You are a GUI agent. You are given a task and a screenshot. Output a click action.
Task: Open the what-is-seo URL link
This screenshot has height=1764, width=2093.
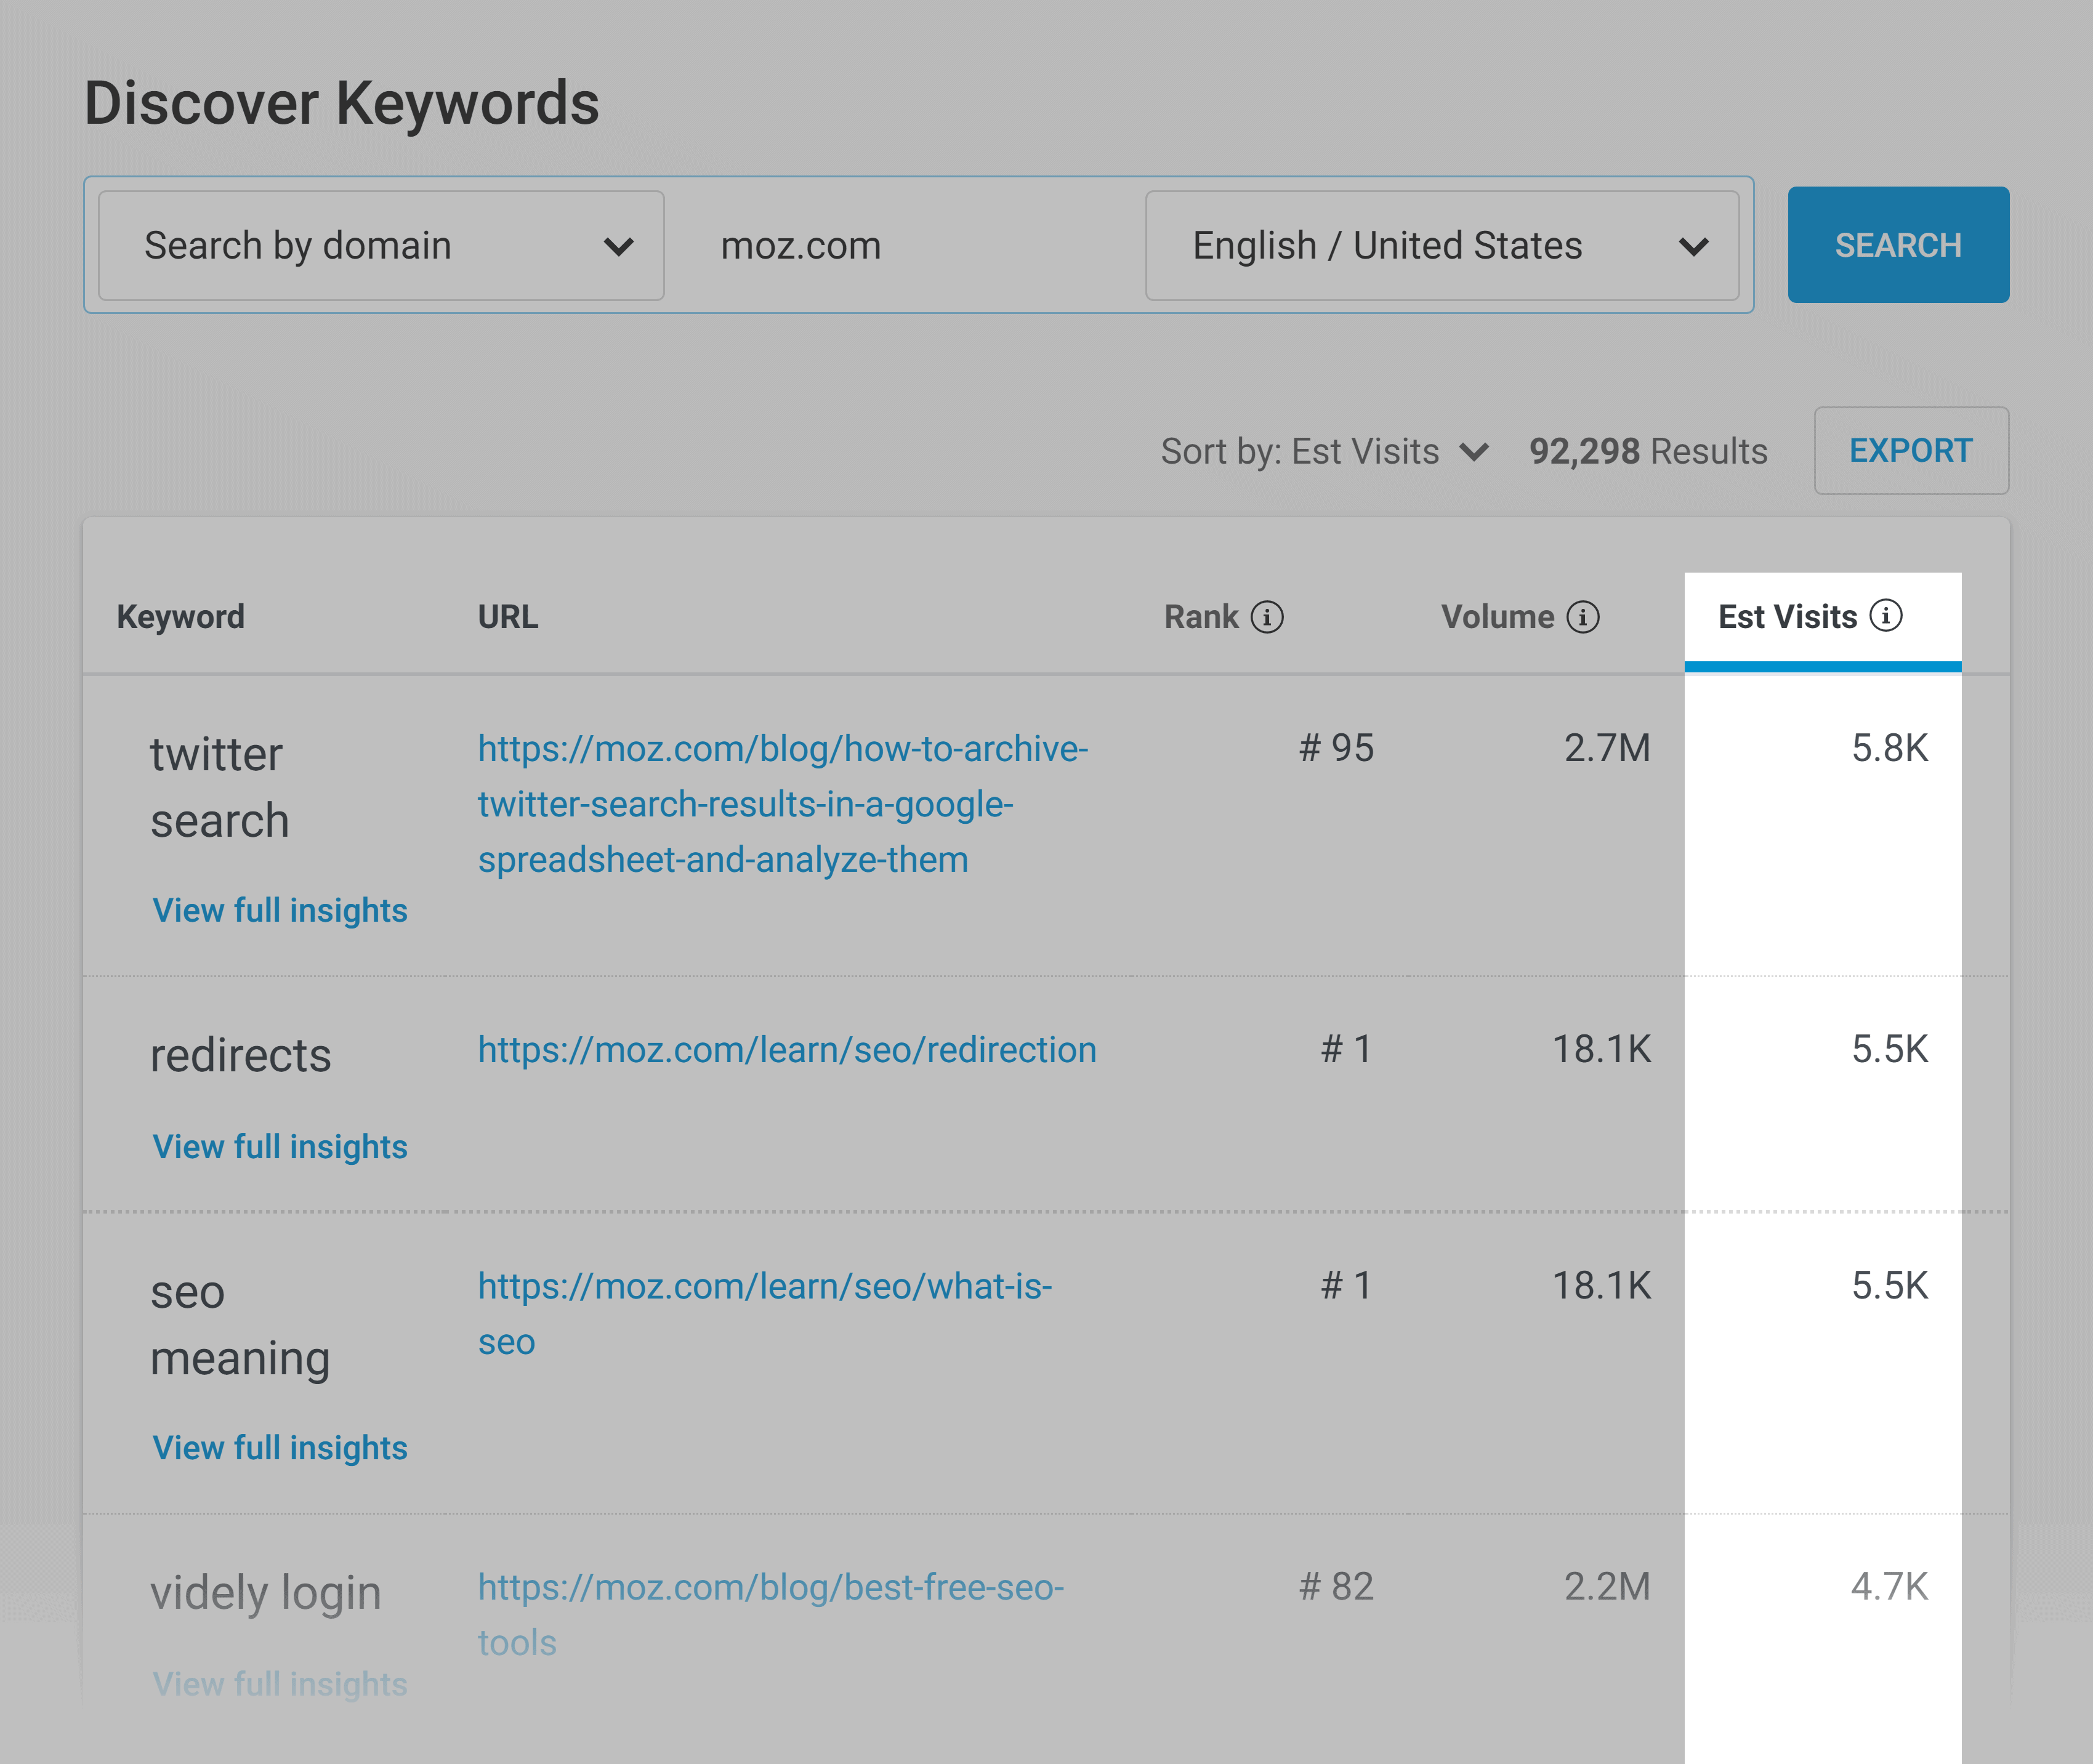click(765, 1314)
